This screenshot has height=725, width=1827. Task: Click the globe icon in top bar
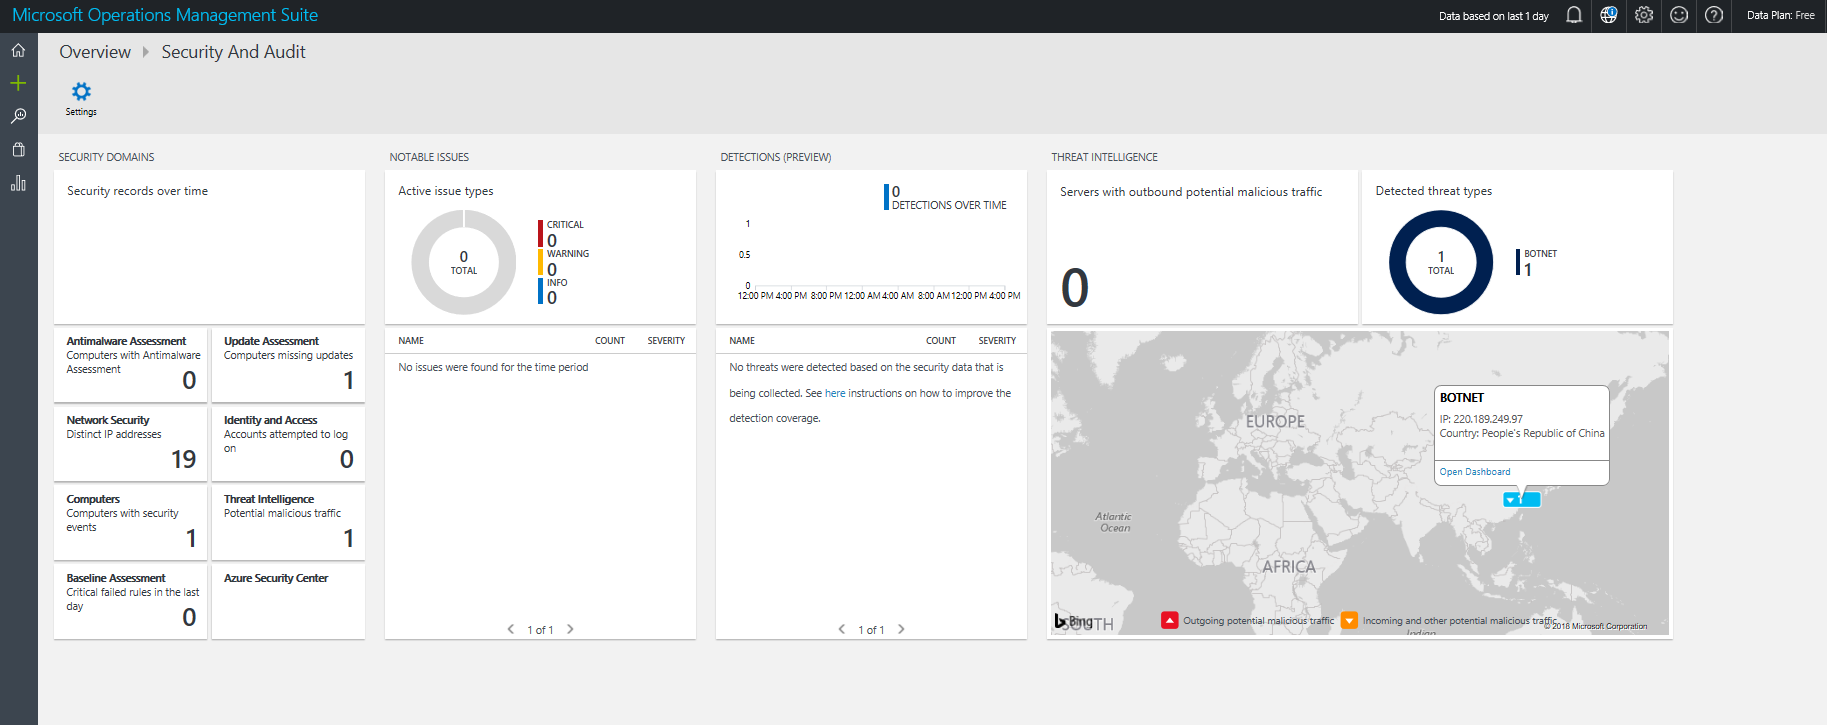click(x=1609, y=15)
